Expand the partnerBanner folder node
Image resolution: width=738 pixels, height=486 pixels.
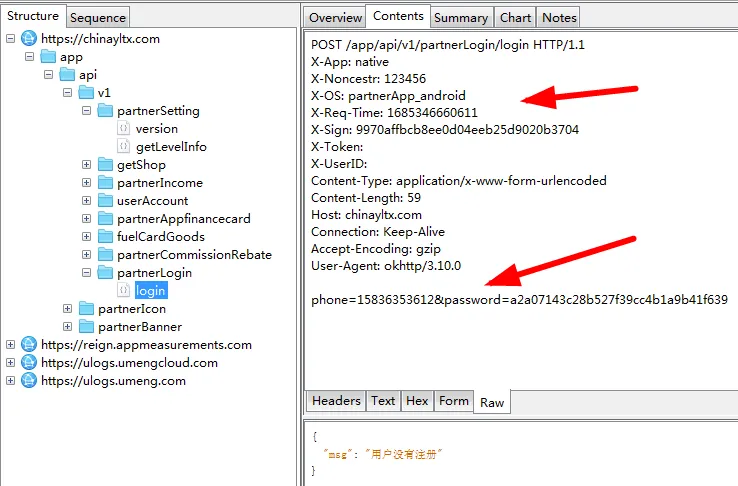67,327
